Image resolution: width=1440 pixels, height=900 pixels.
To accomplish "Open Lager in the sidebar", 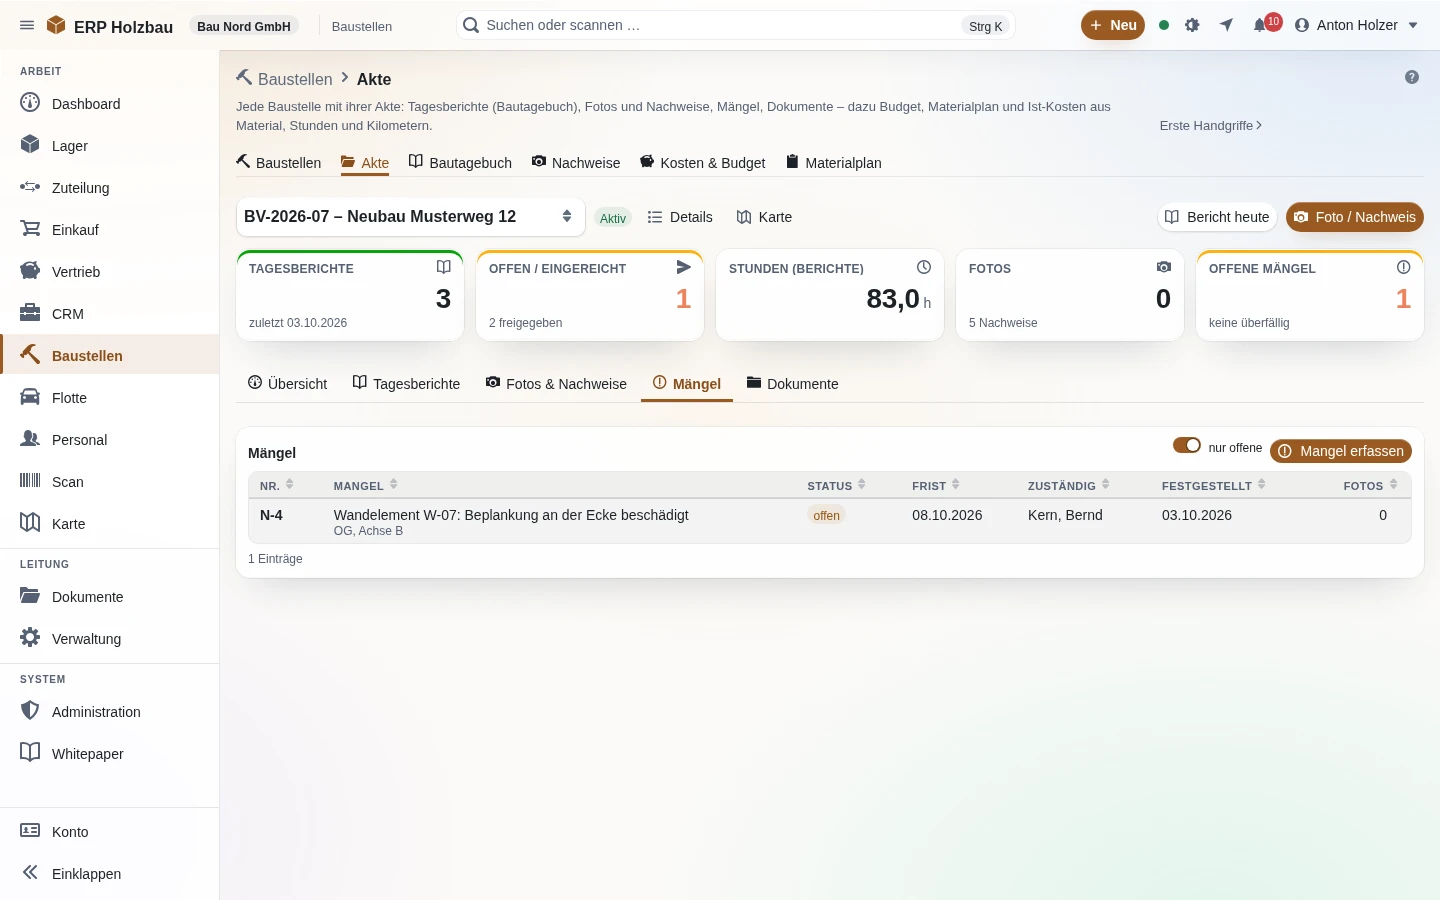I will tap(110, 145).
